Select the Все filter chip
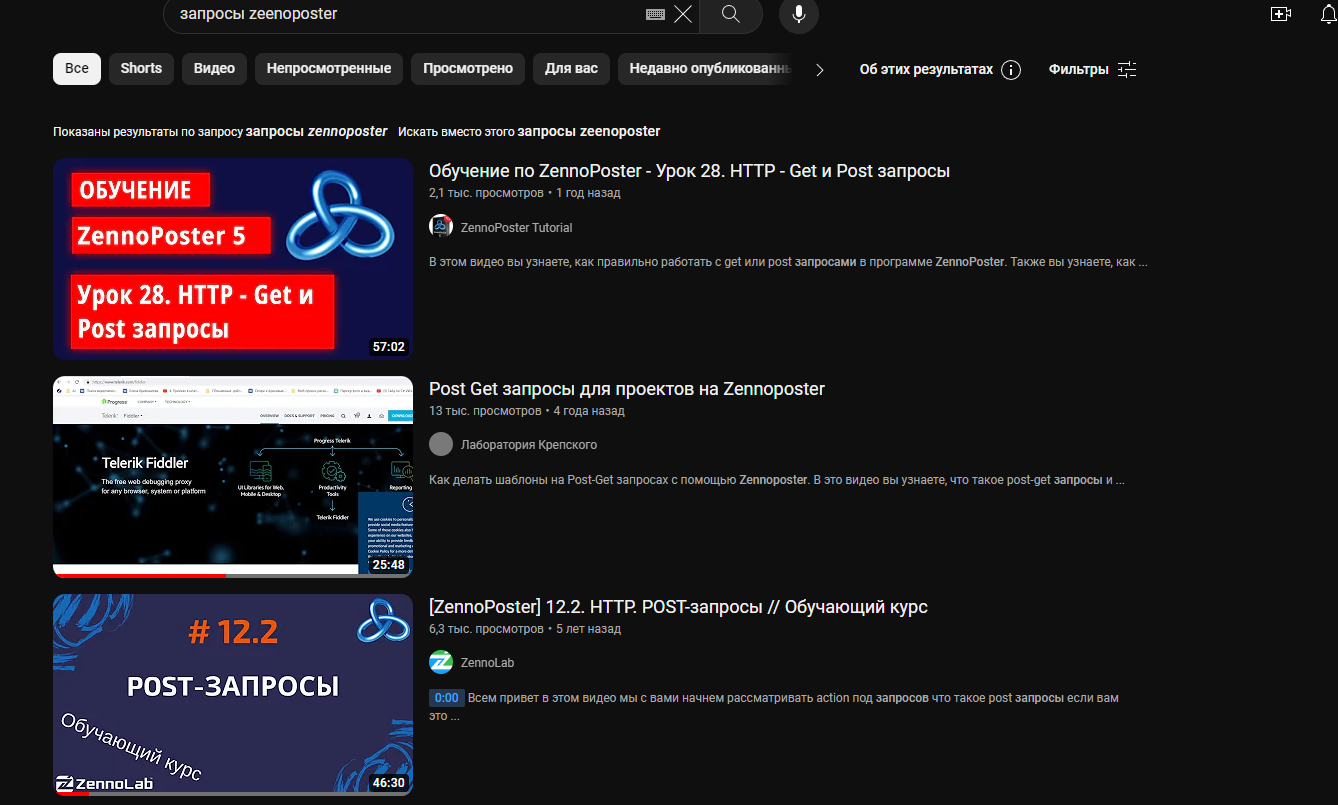Screen dimensions: 1338x805 77,69
